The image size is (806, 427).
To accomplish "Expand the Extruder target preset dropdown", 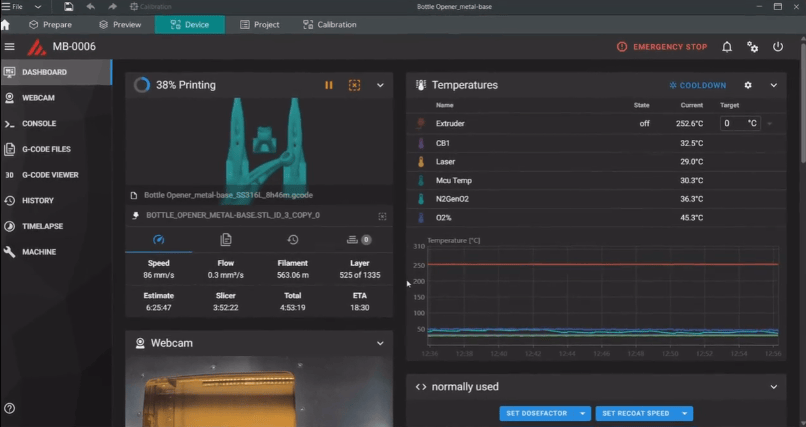I will (769, 124).
